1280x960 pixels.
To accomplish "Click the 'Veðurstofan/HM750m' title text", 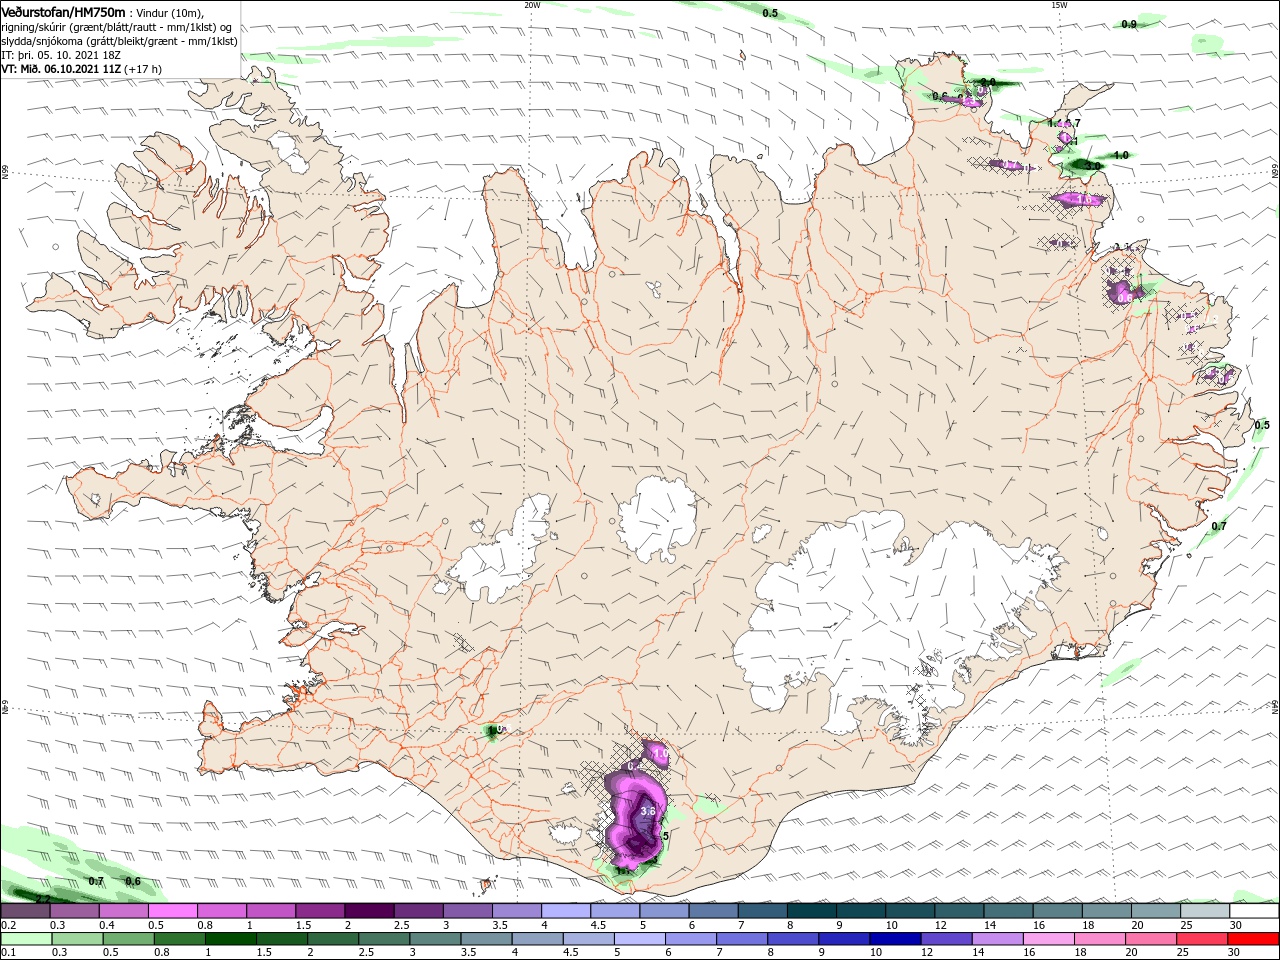I will tap(63, 12).
